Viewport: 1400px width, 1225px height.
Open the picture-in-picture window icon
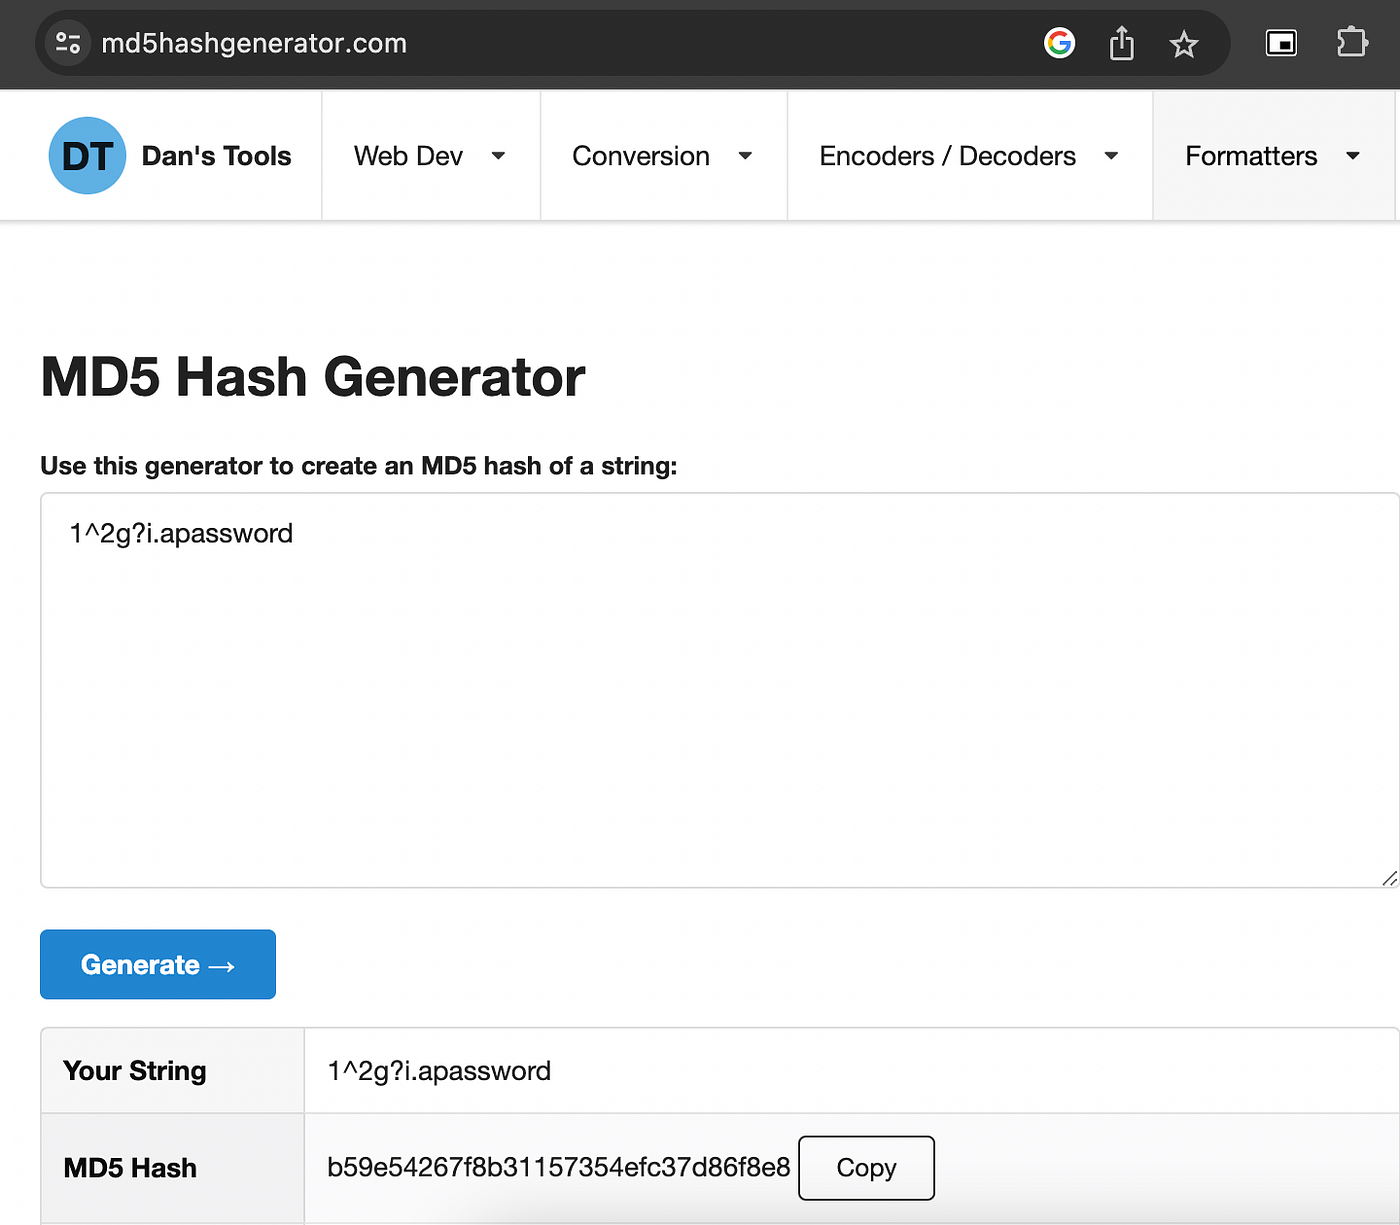tap(1281, 43)
